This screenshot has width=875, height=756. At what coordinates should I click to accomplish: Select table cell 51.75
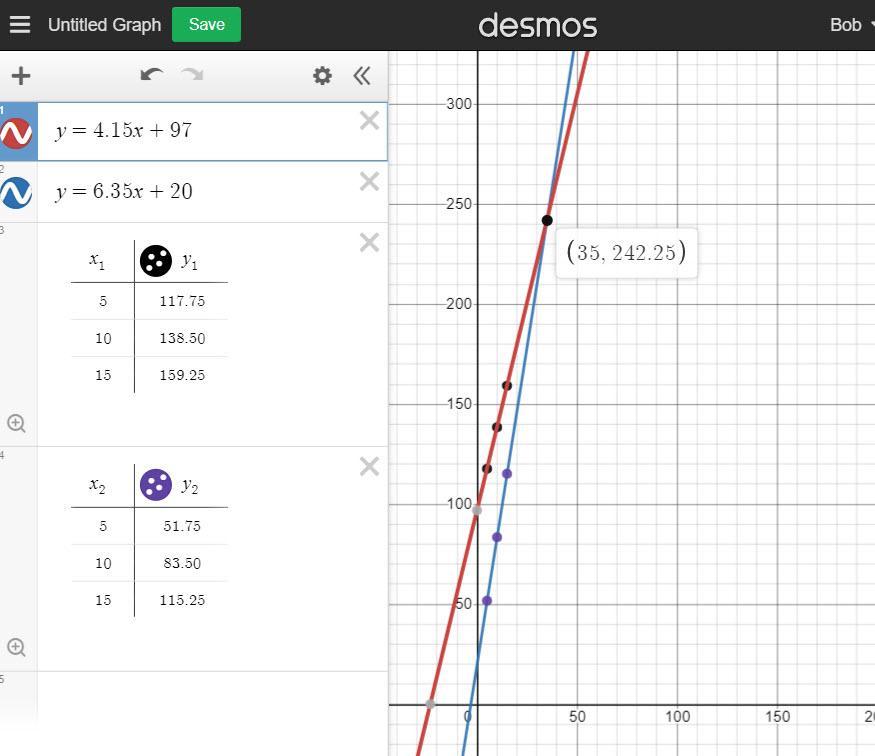[182, 526]
